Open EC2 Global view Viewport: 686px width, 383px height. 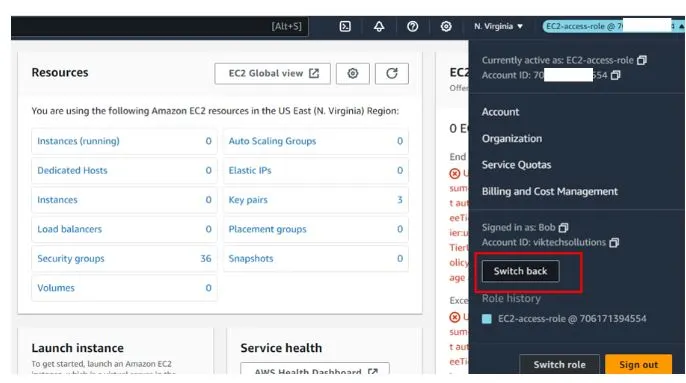(x=272, y=74)
